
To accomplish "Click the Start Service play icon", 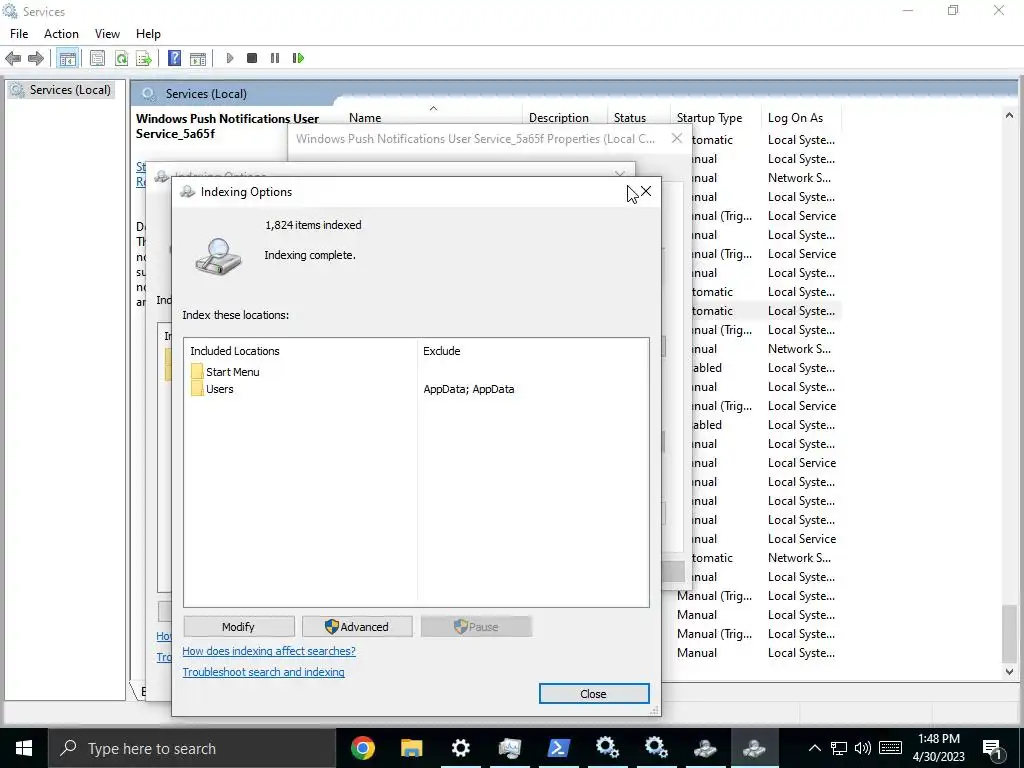I will point(229,58).
